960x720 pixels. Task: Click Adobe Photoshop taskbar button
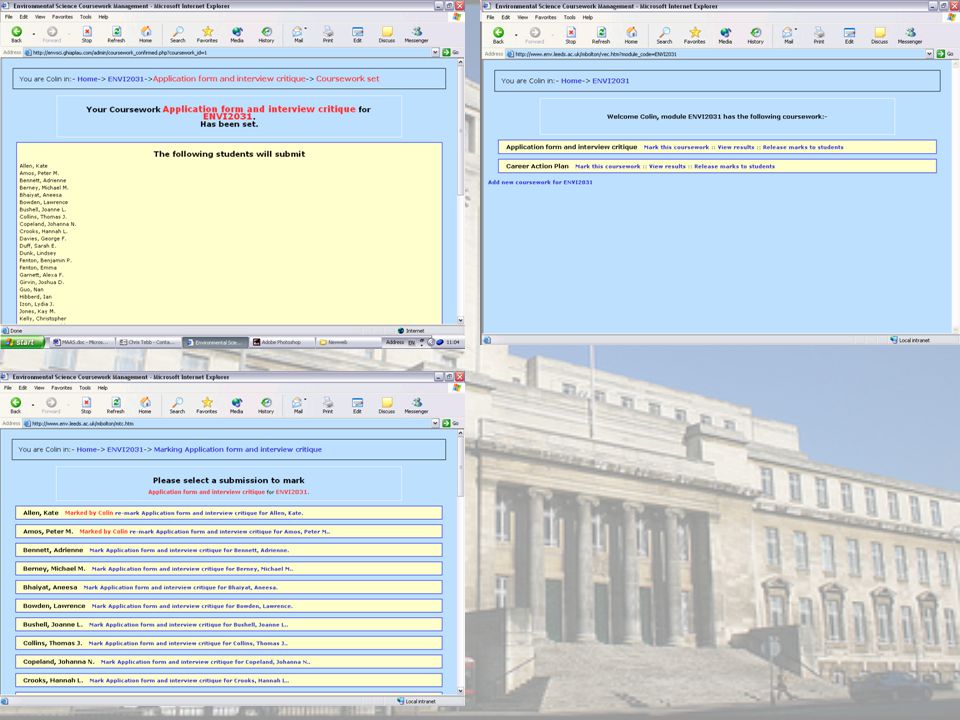click(282, 342)
